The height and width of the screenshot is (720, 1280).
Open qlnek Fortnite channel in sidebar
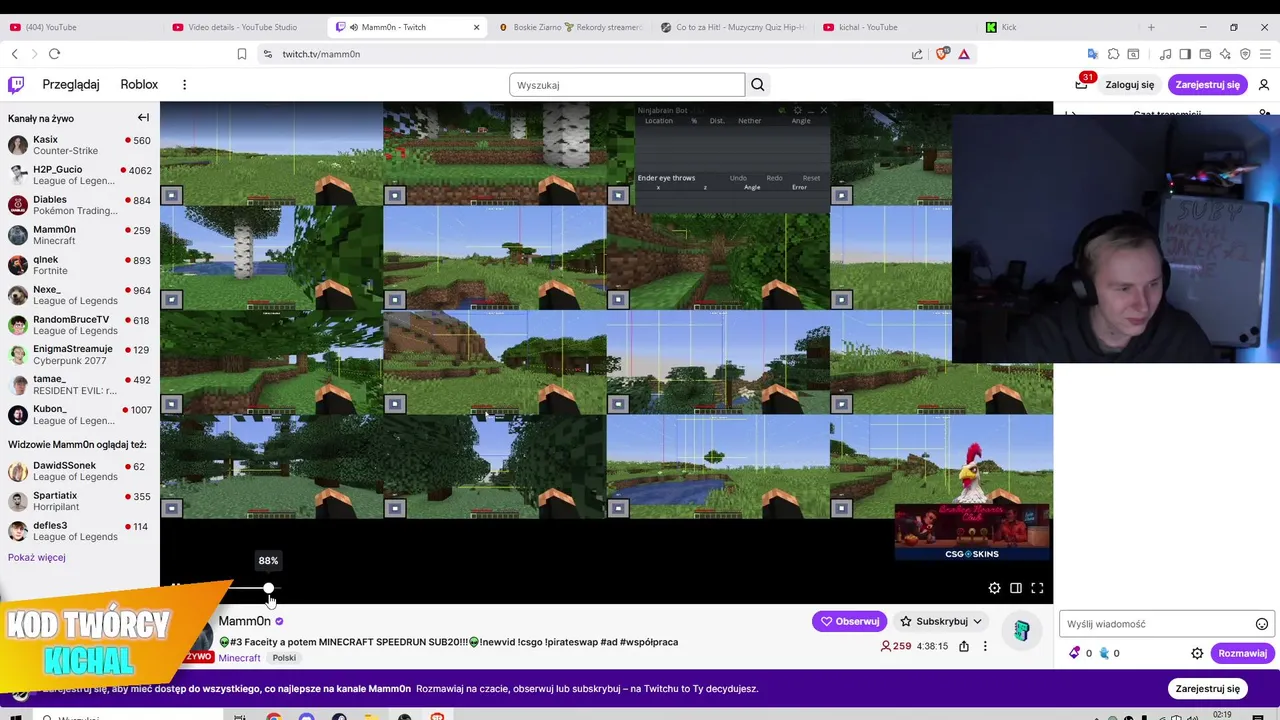pos(80,265)
